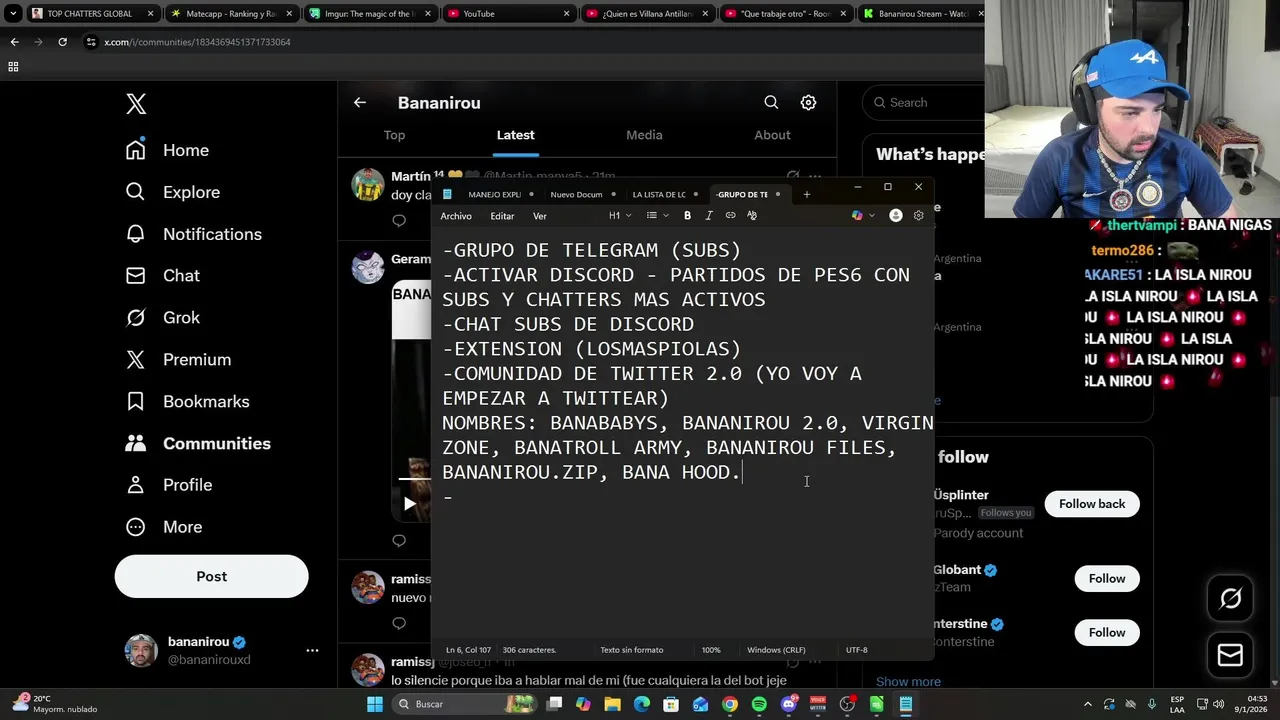1280x720 pixels.
Task: Switch to MANEJO EXPLI Notepad tab
Action: tap(494, 194)
